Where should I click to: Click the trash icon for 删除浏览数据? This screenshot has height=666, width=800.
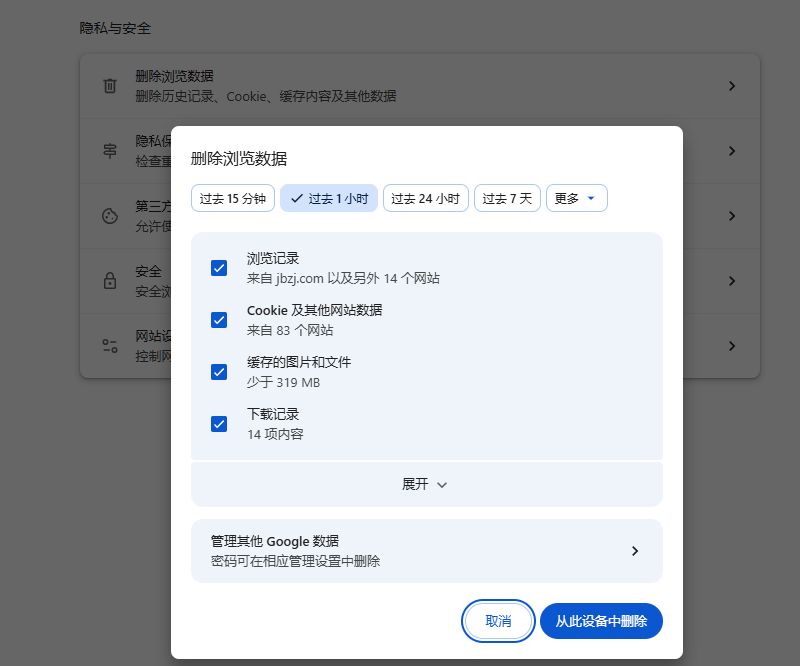coord(110,86)
